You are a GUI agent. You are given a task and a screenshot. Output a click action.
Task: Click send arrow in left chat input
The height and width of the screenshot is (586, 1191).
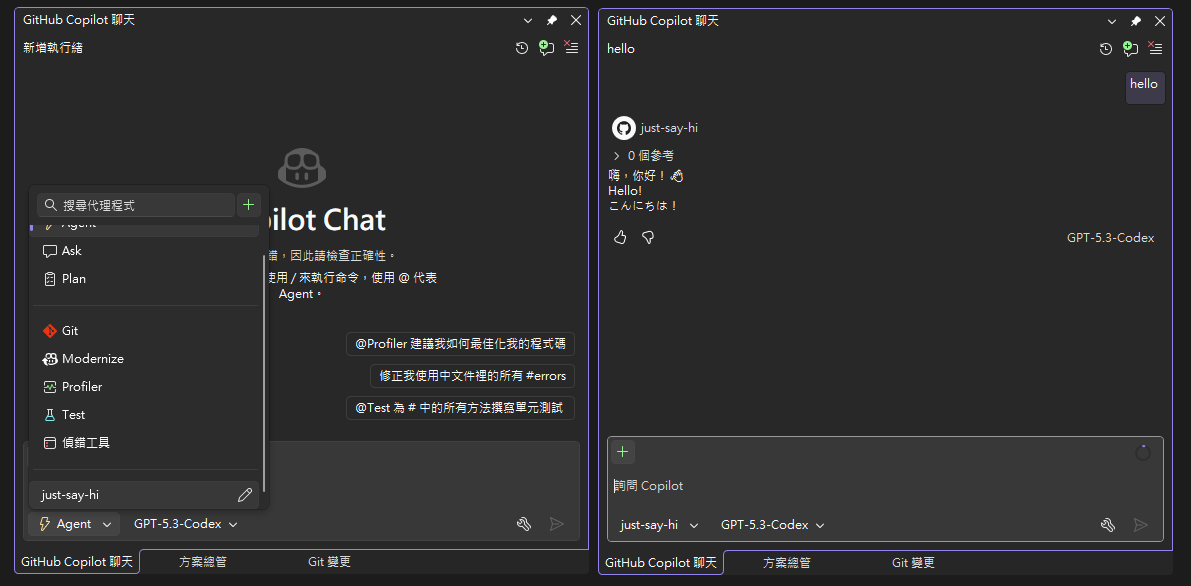557,524
